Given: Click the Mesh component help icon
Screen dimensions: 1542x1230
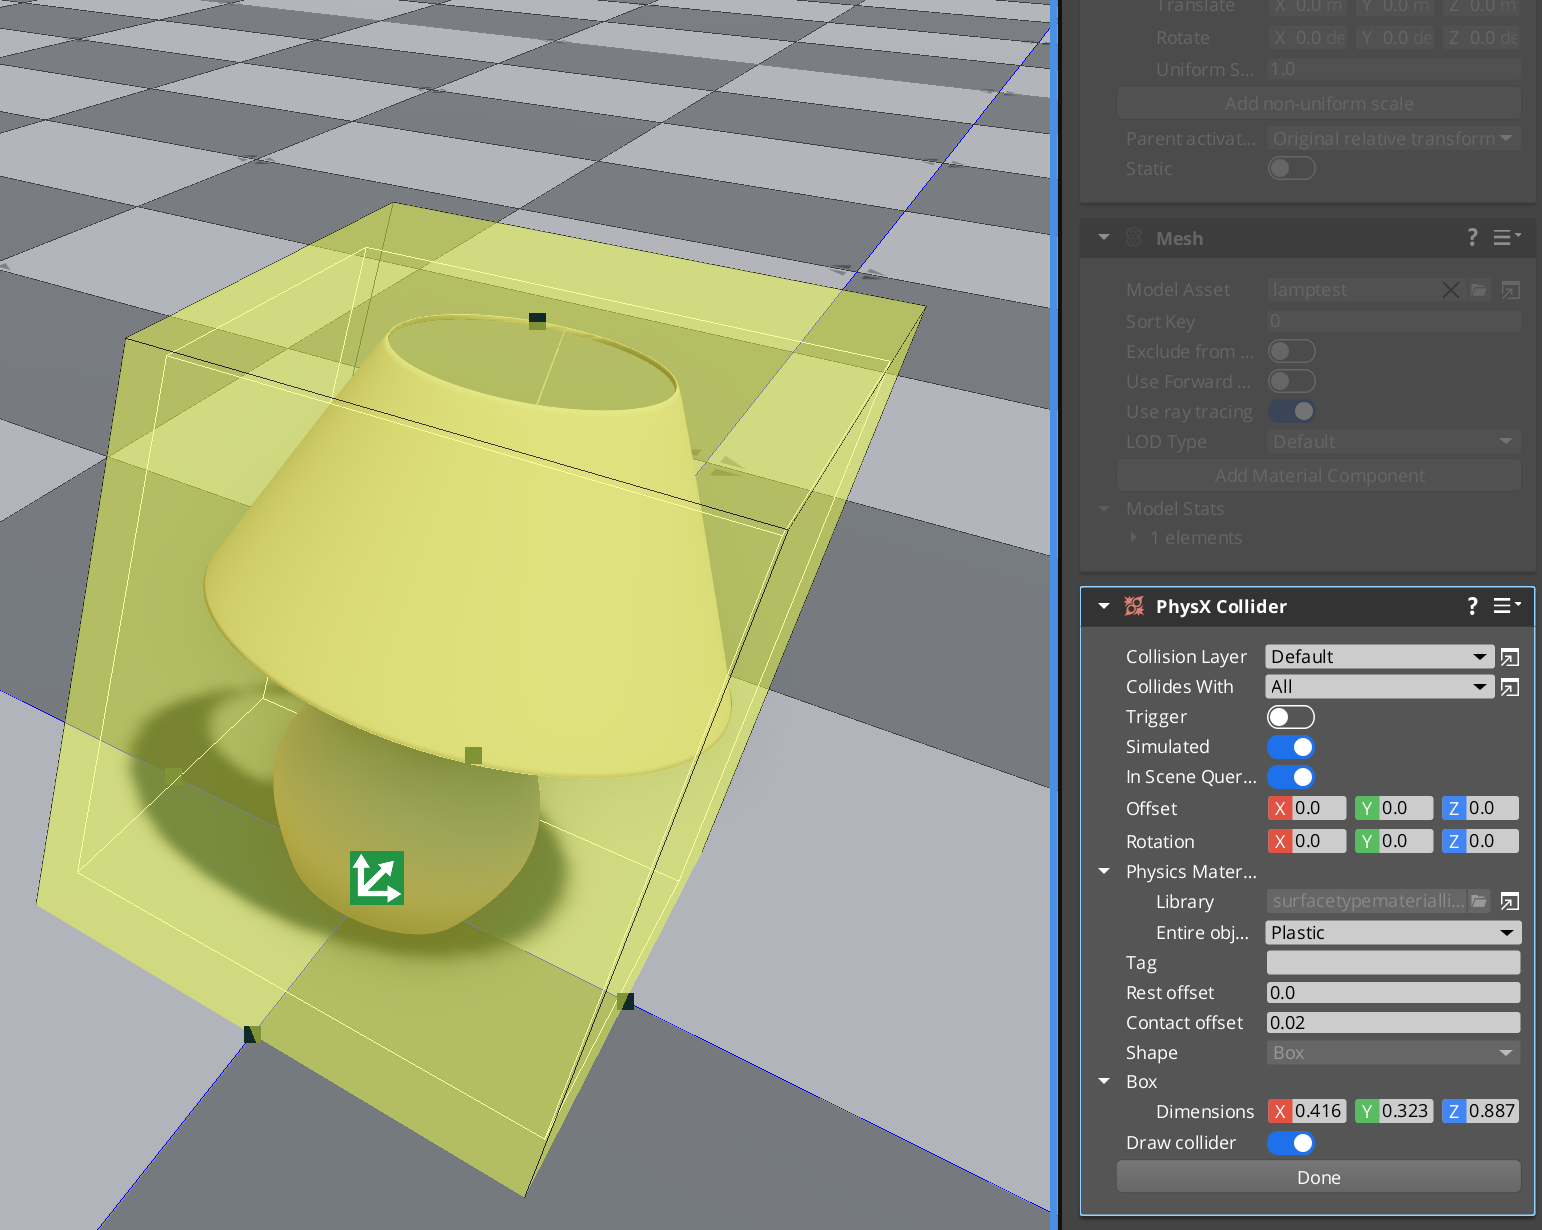Looking at the screenshot, I should pos(1472,238).
